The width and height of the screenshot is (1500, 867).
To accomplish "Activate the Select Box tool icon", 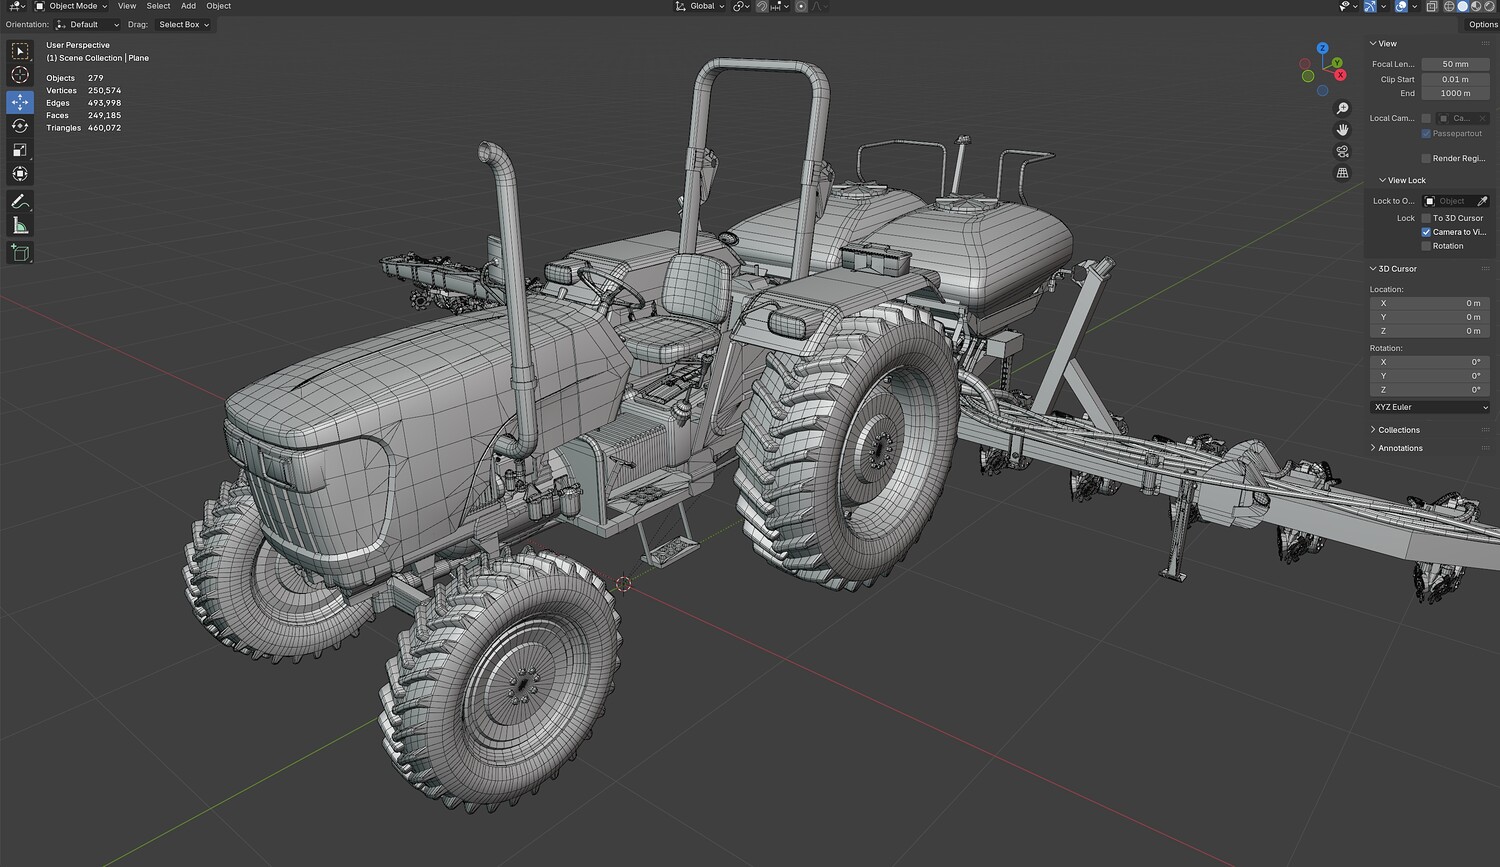I will point(20,51).
